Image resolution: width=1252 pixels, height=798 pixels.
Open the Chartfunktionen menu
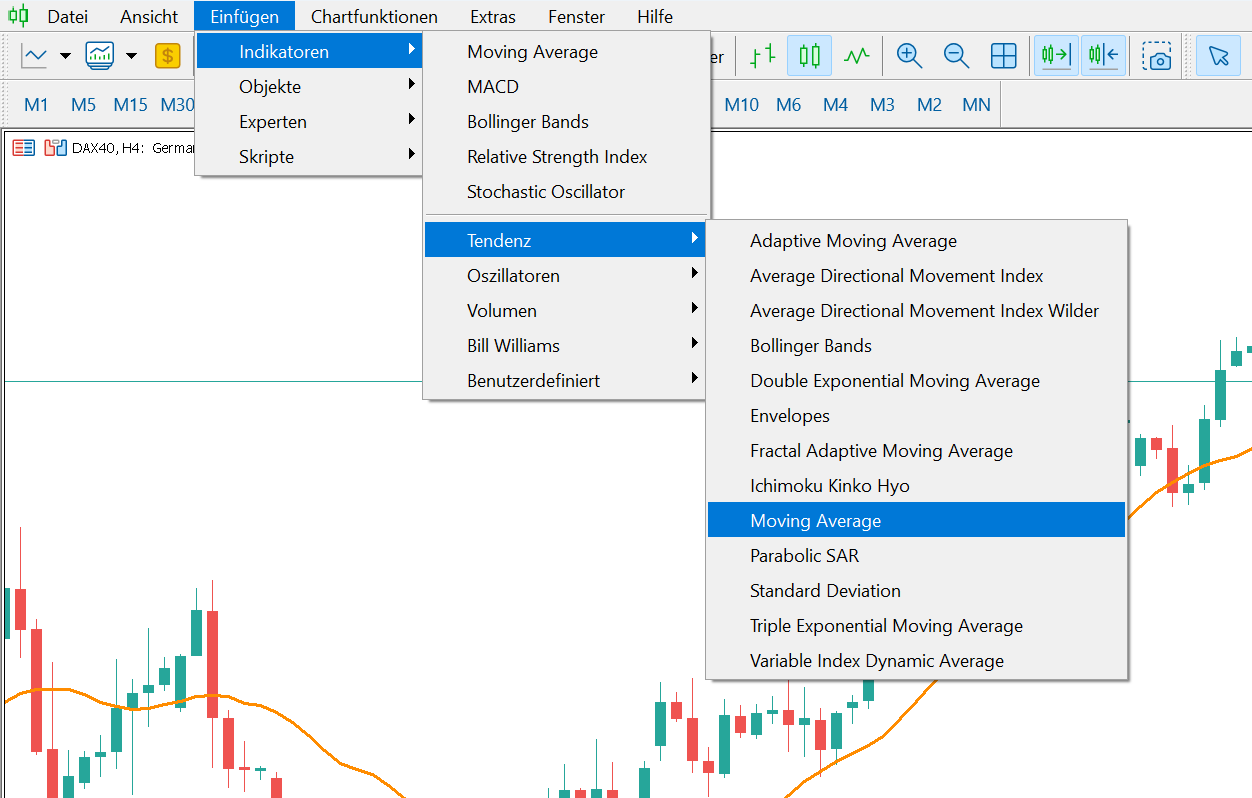click(374, 16)
